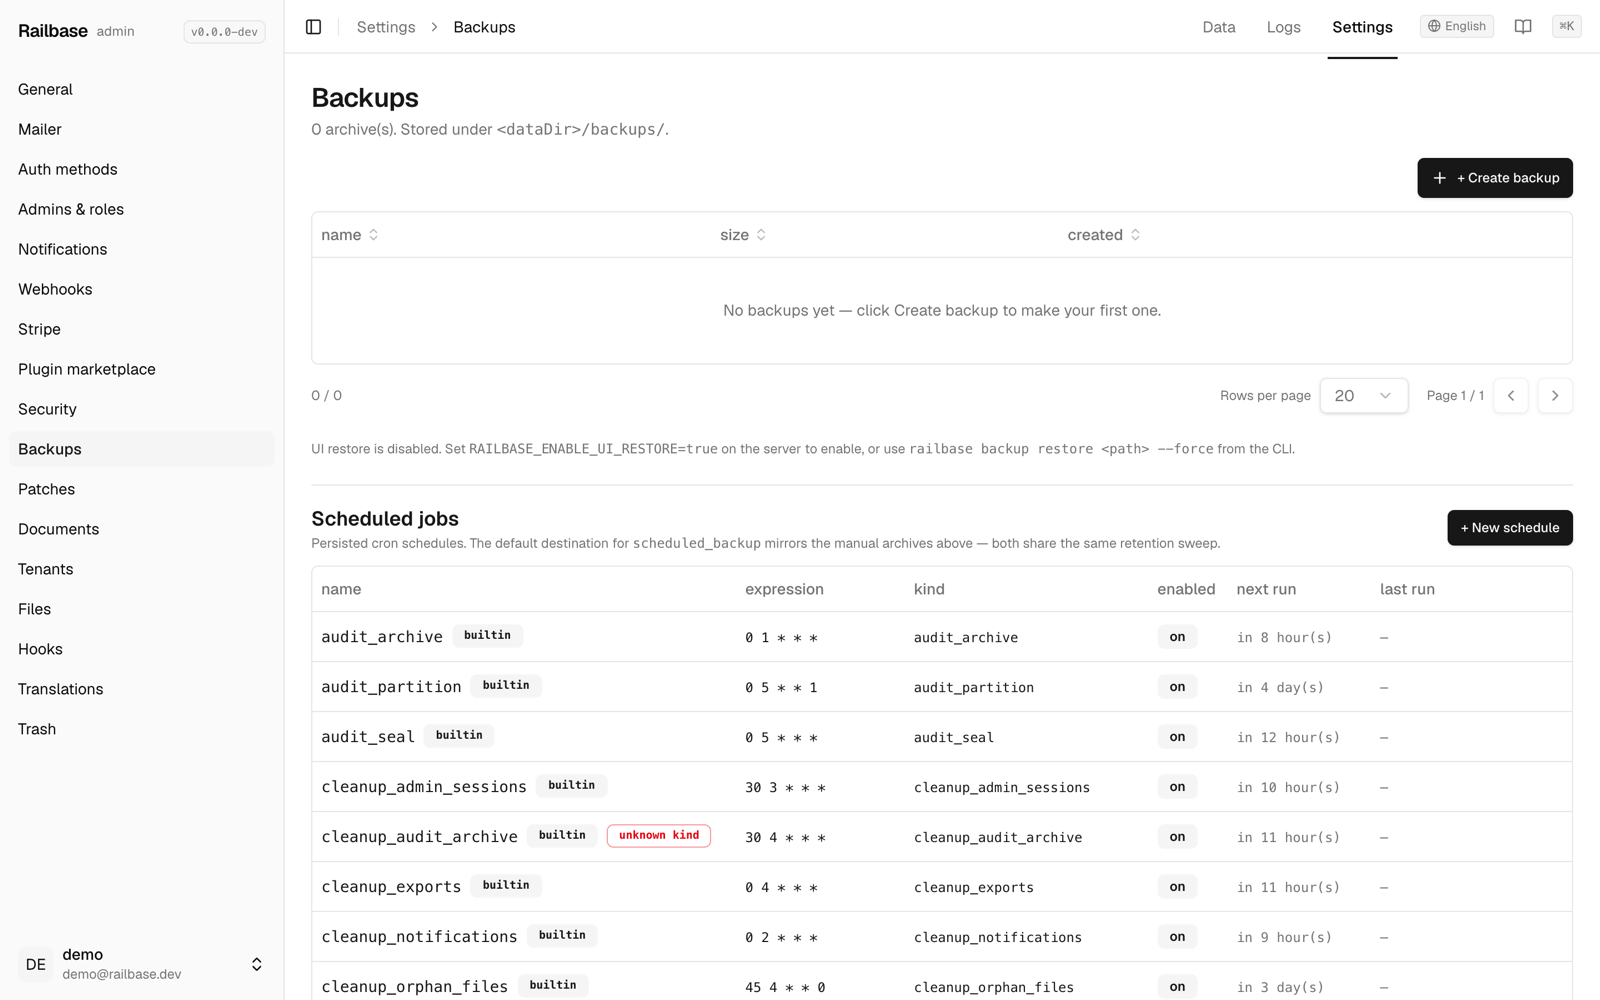
Task: Open Security settings
Action: pyautogui.click(x=142, y=409)
